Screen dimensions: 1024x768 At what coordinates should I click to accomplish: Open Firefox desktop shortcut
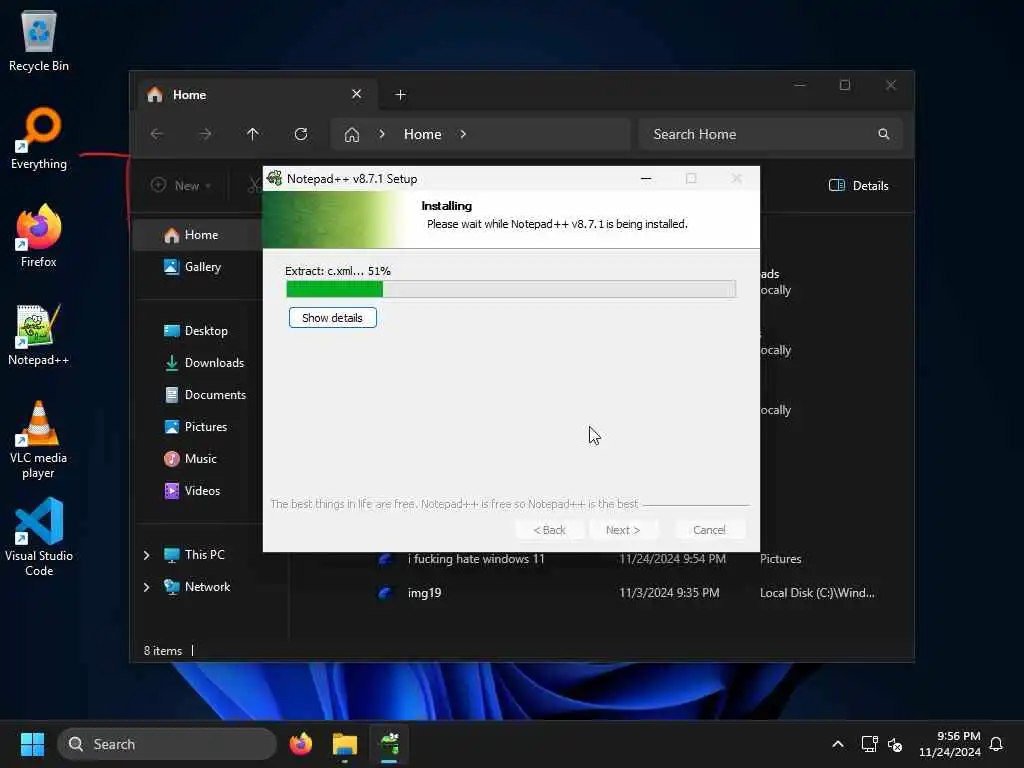[x=39, y=236]
